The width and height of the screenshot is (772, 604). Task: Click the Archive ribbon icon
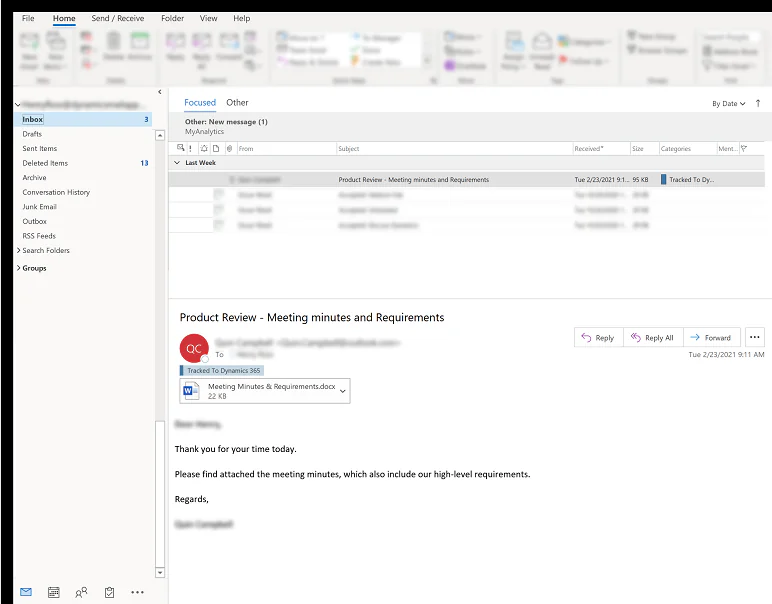(x=140, y=41)
